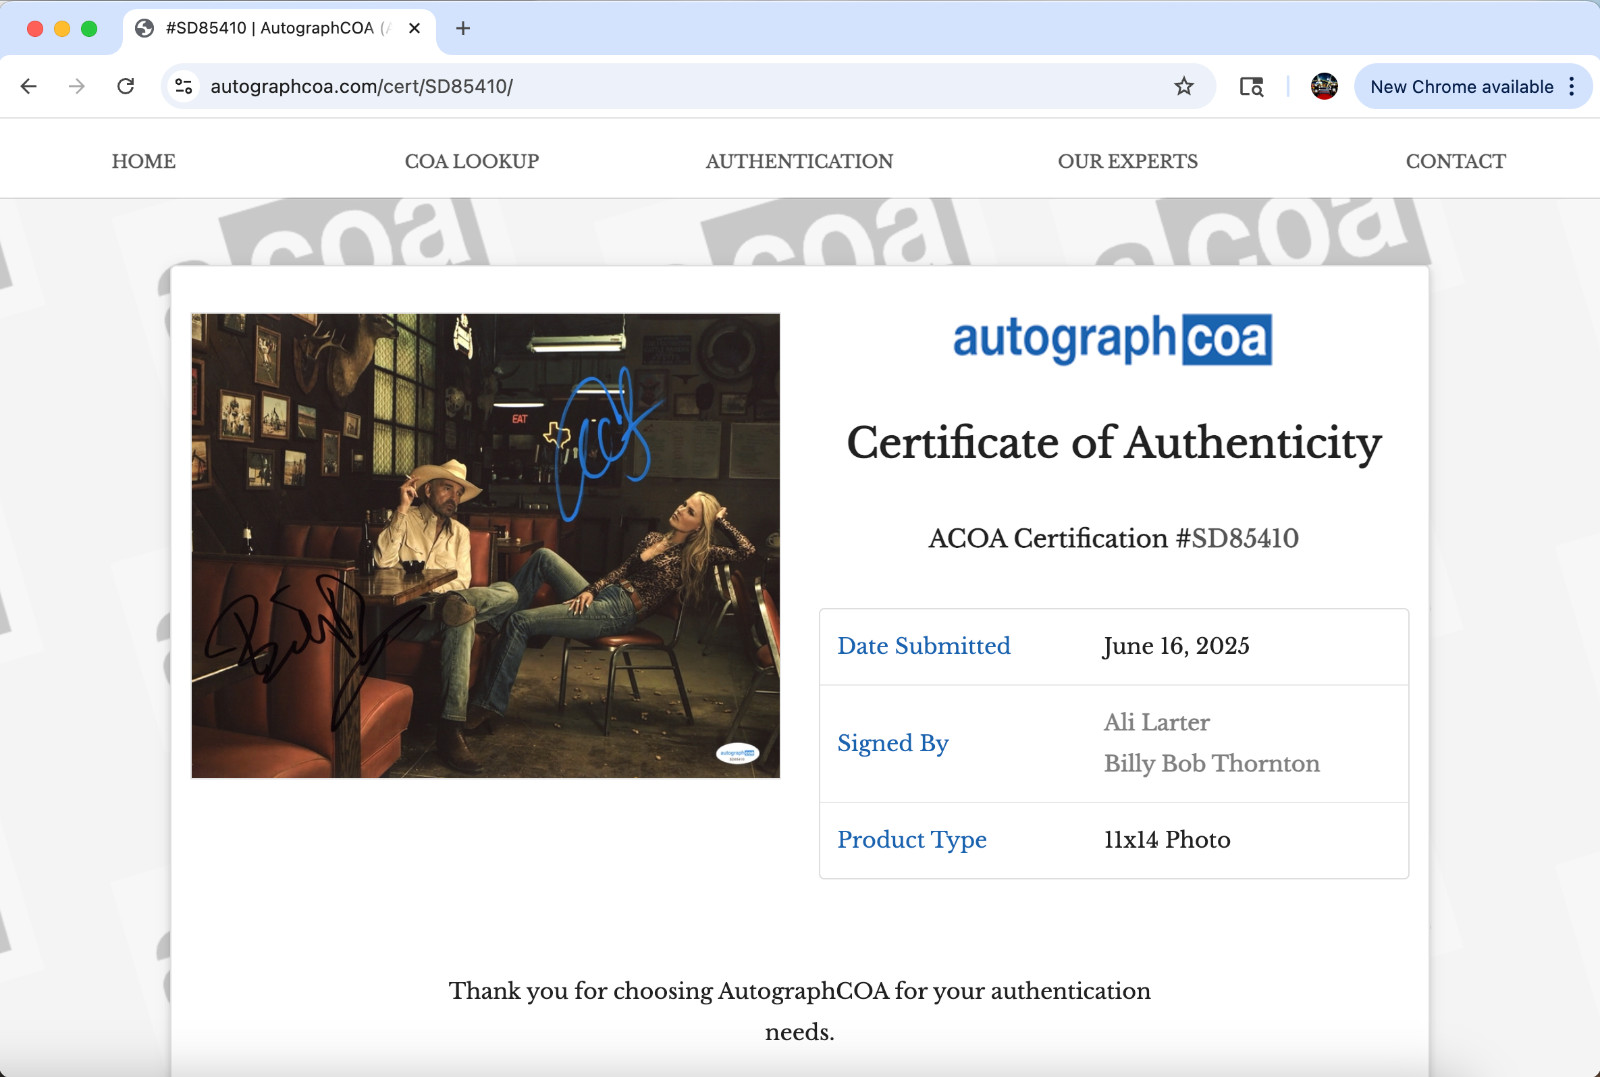The height and width of the screenshot is (1077, 1600).
Task: Open the Chrome profile avatar
Action: tap(1324, 86)
